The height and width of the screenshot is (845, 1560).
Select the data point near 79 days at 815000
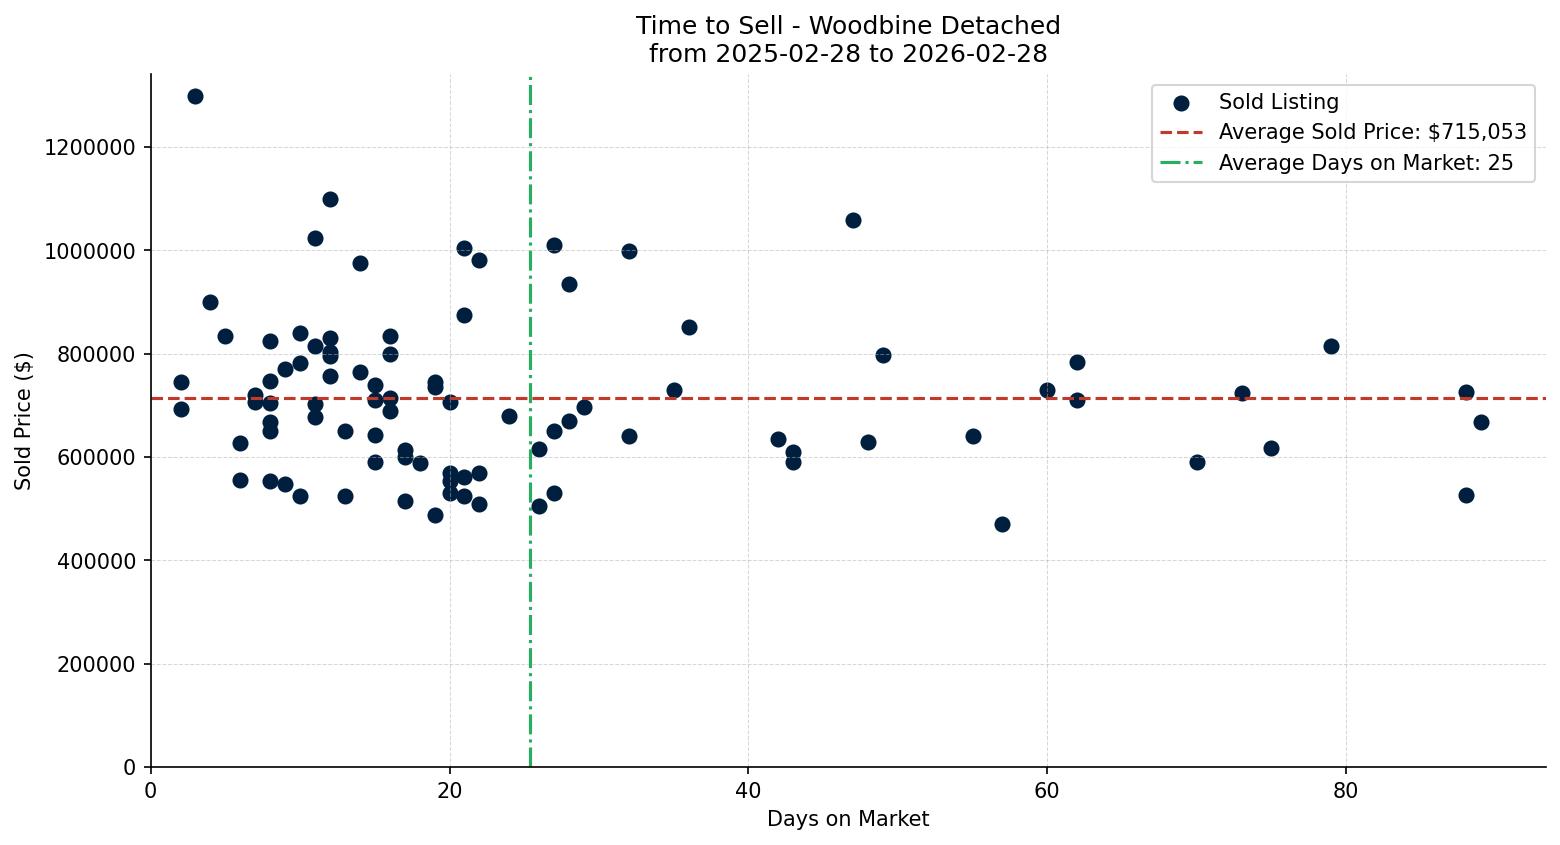[x=1331, y=345]
